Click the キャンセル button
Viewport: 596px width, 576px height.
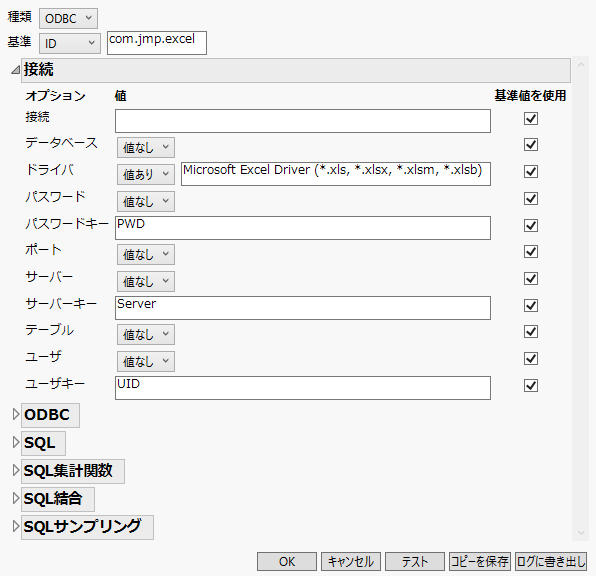[351, 562]
